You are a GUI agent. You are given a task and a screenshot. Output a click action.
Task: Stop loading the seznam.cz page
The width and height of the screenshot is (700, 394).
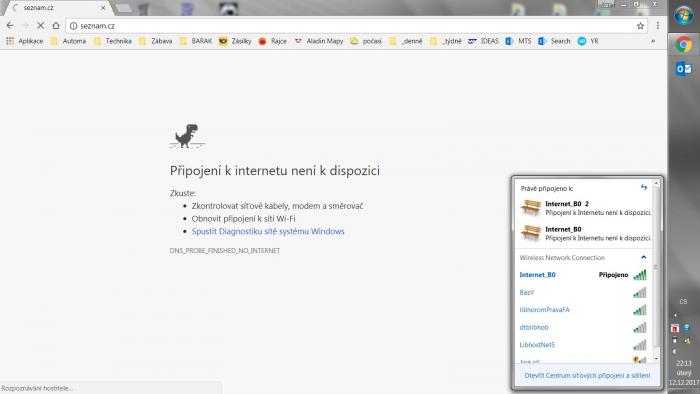[x=40, y=26]
